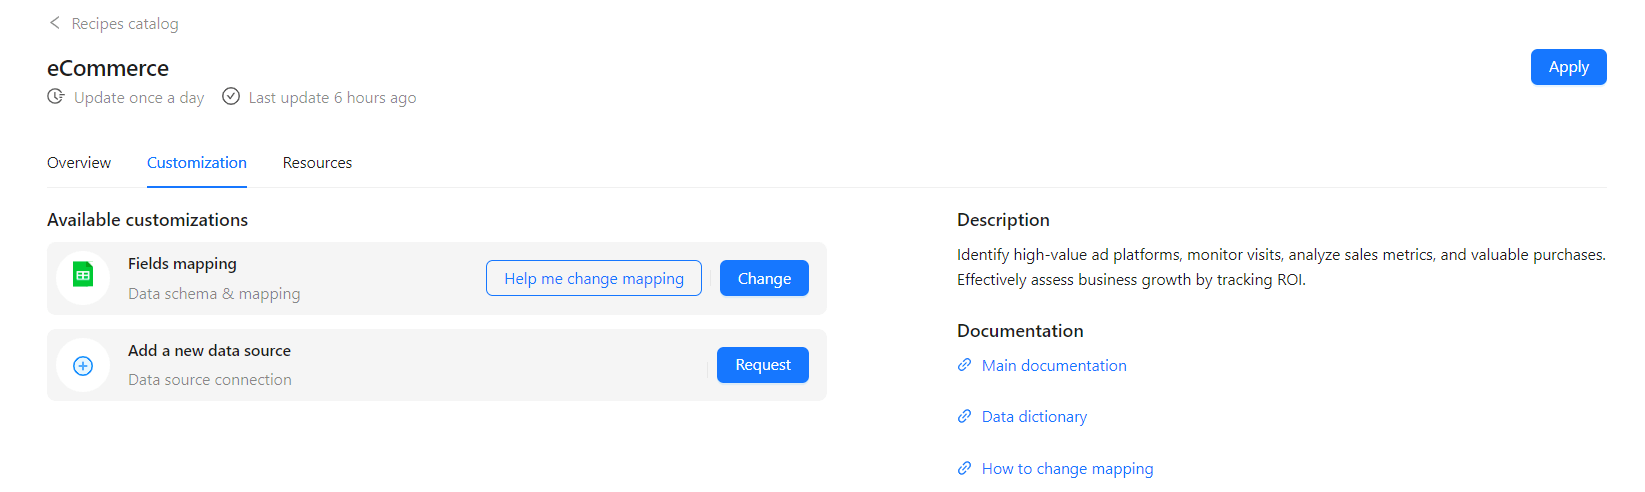Screen dimensions: 1645x492
Task: Click the link icon beside How to change mapping
Action: (965, 468)
